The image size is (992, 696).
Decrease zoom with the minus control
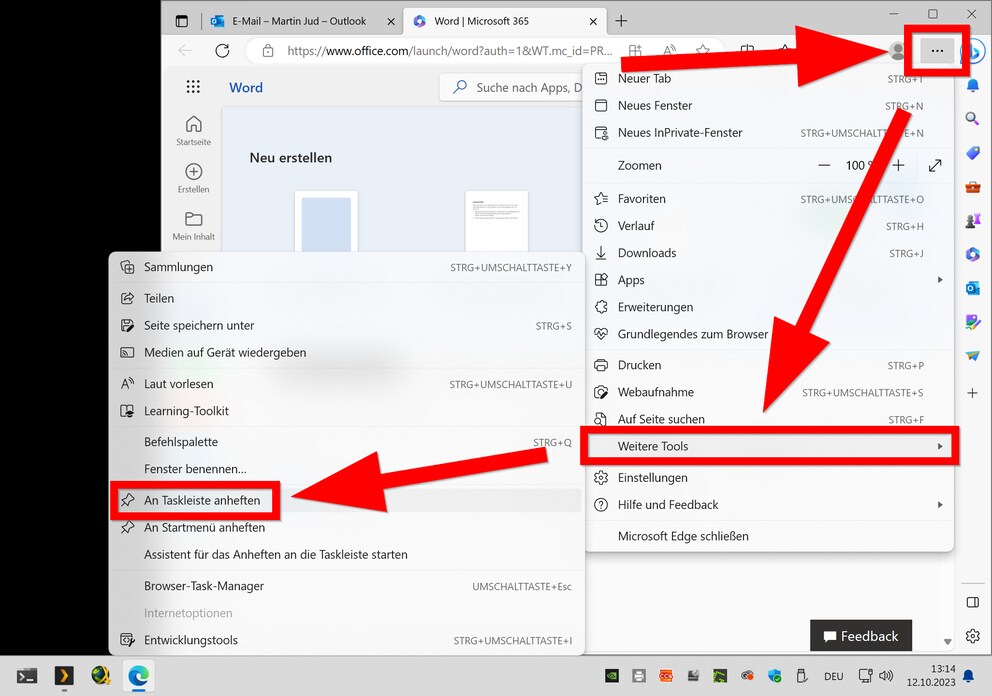point(824,165)
